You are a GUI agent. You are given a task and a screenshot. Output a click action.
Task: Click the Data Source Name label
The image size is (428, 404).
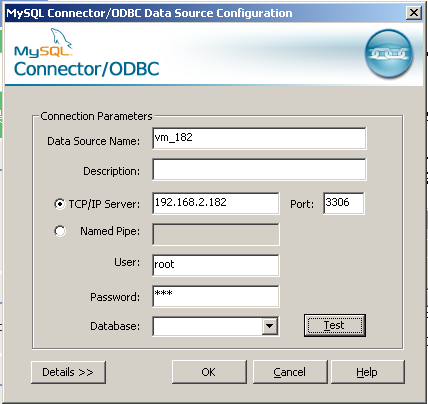click(x=94, y=141)
